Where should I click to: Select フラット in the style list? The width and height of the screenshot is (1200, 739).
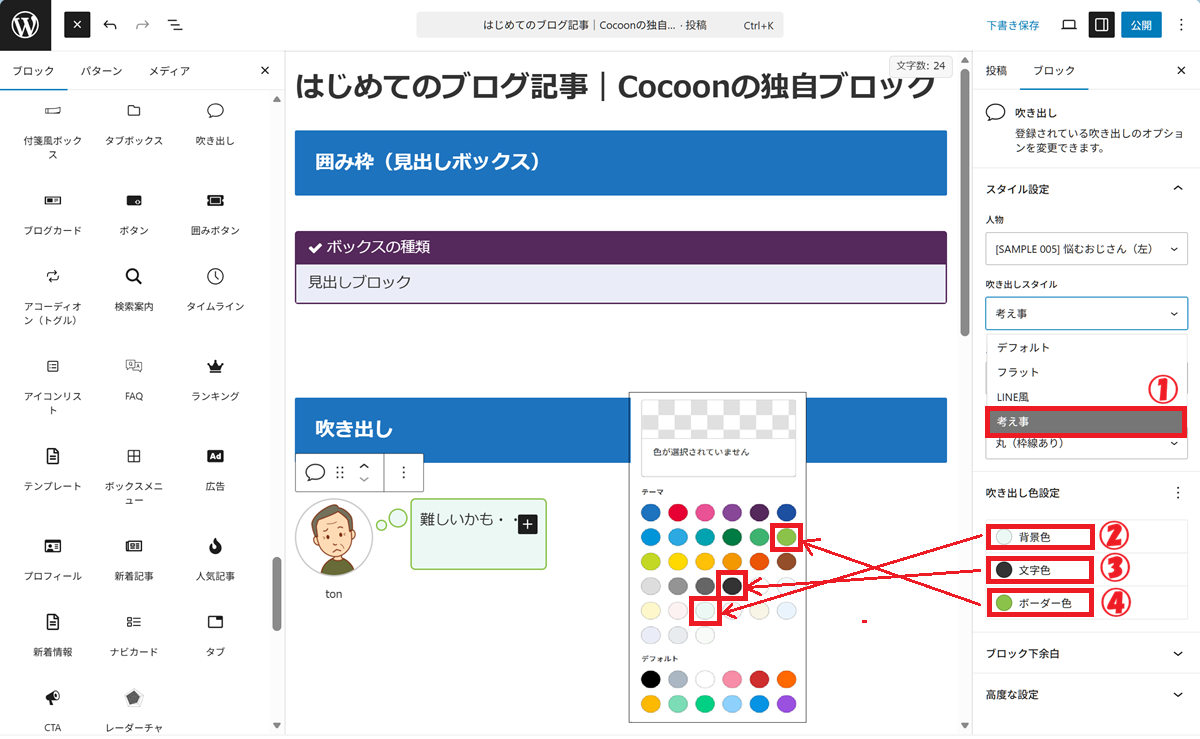[x=1018, y=372]
